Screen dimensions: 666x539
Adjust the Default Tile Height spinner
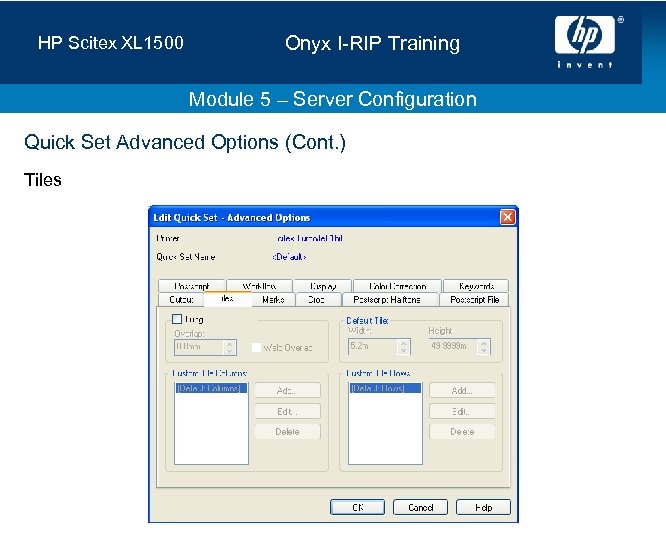coord(484,347)
